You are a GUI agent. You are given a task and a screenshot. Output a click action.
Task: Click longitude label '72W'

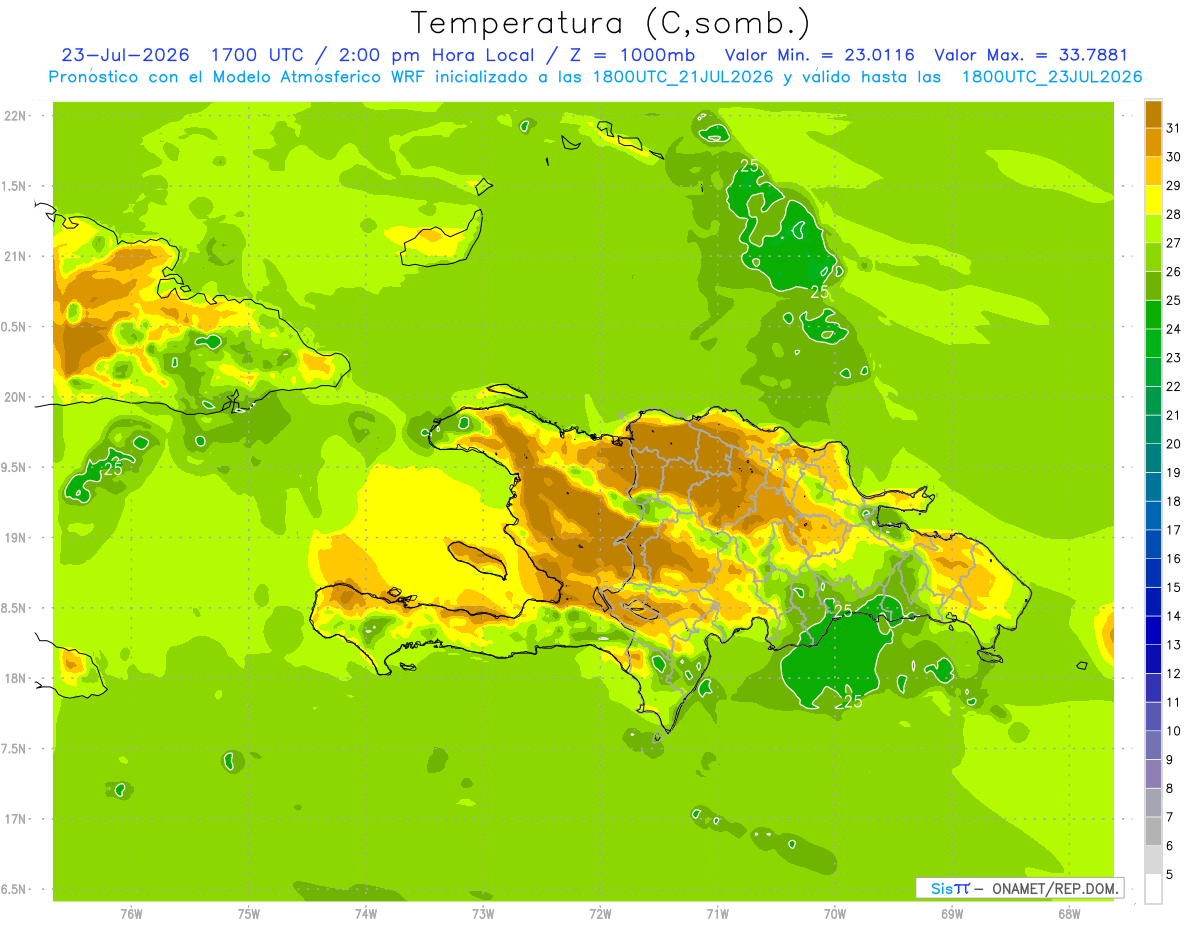coord(600,913)
